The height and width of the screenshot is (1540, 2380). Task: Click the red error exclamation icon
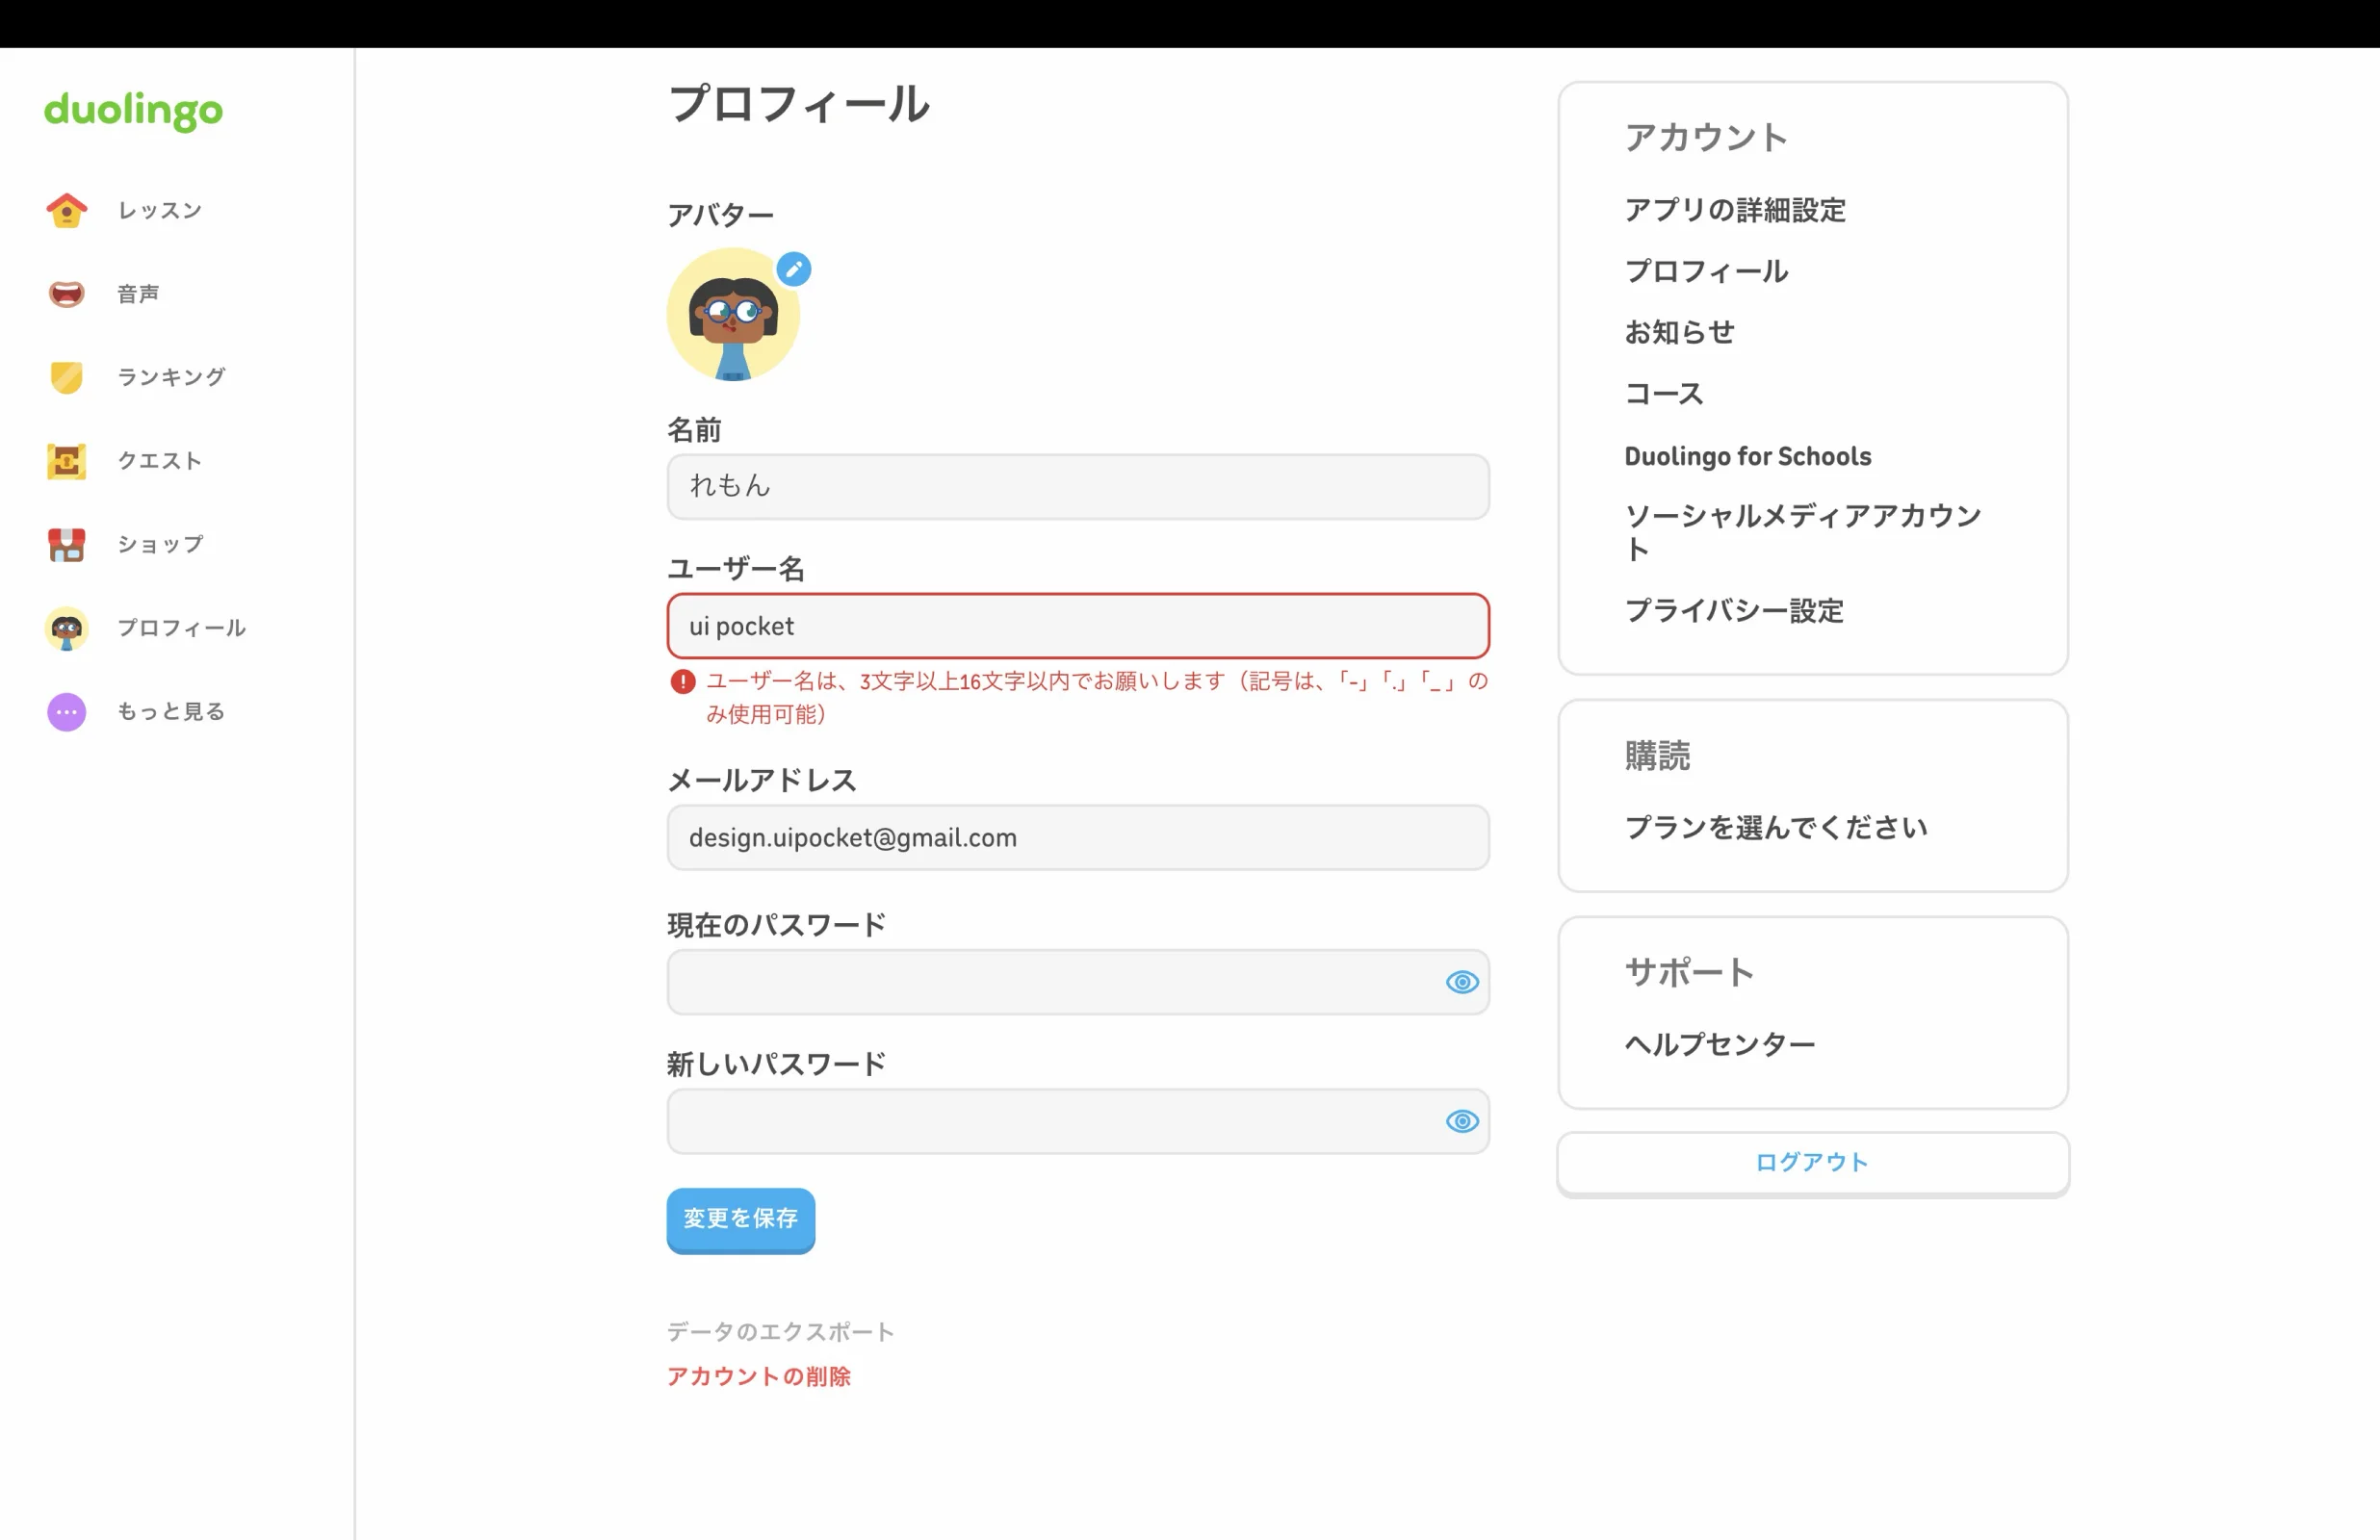tap(683, 682)
